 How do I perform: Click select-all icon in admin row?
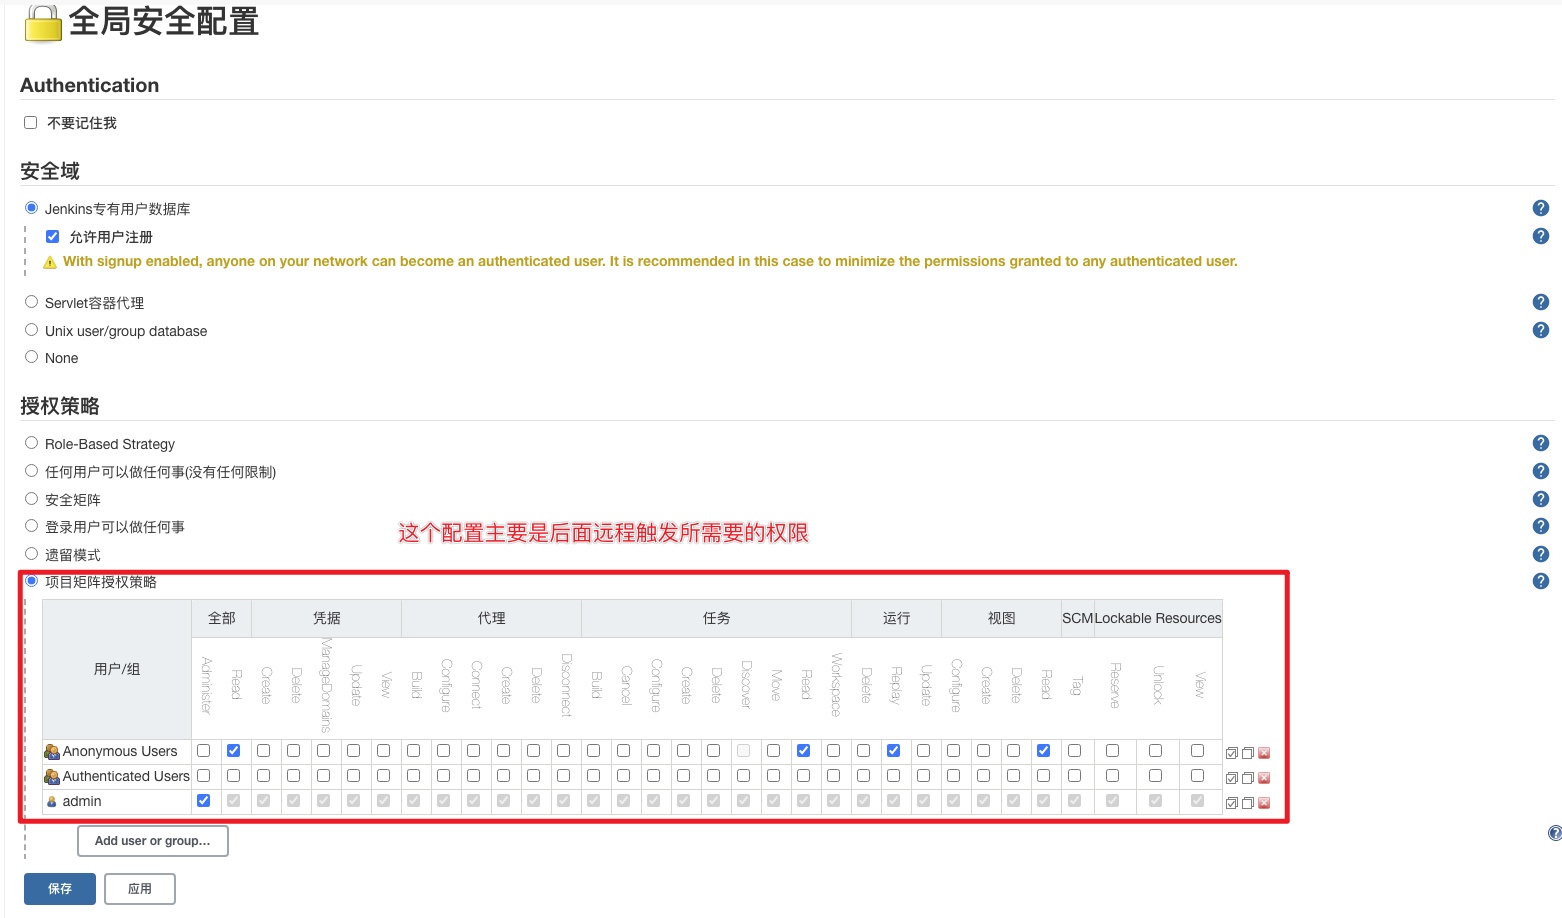[x=1232, y=803]
